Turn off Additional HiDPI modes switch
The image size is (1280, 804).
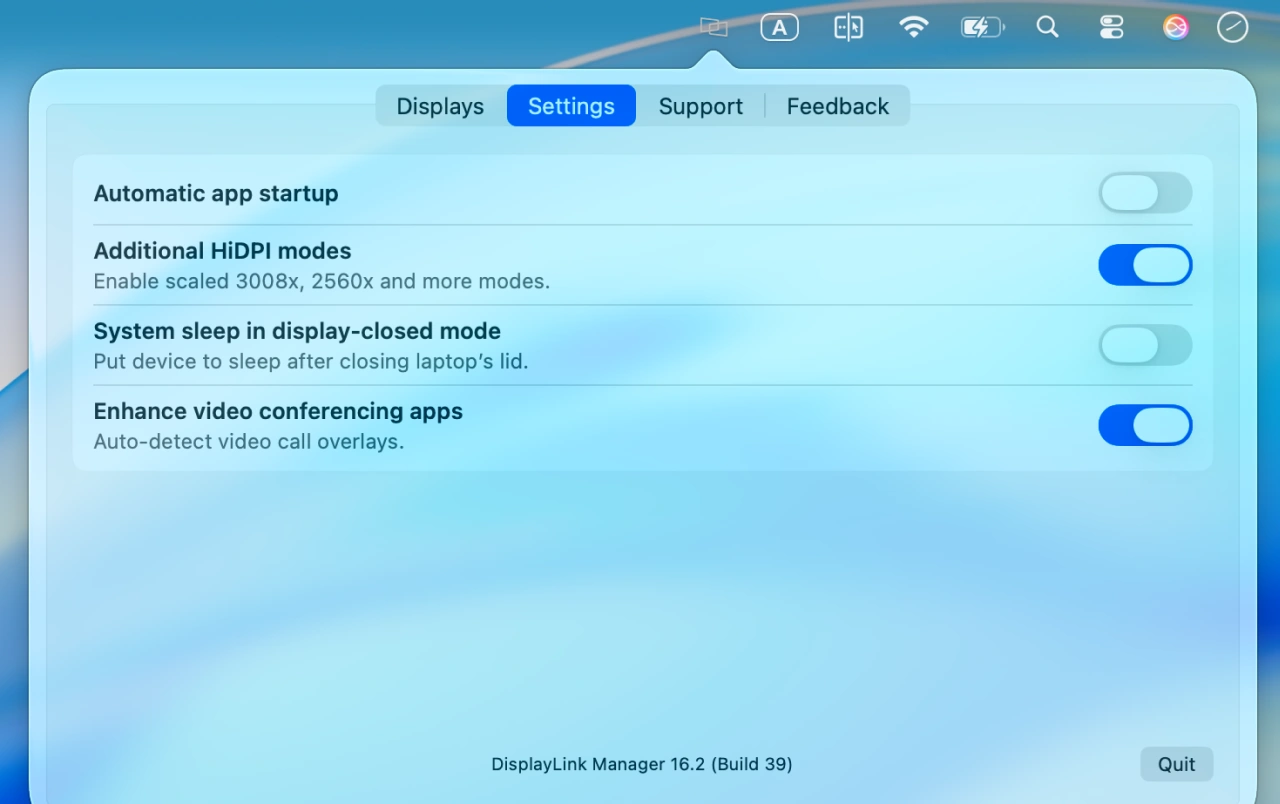pos(1145,265)
